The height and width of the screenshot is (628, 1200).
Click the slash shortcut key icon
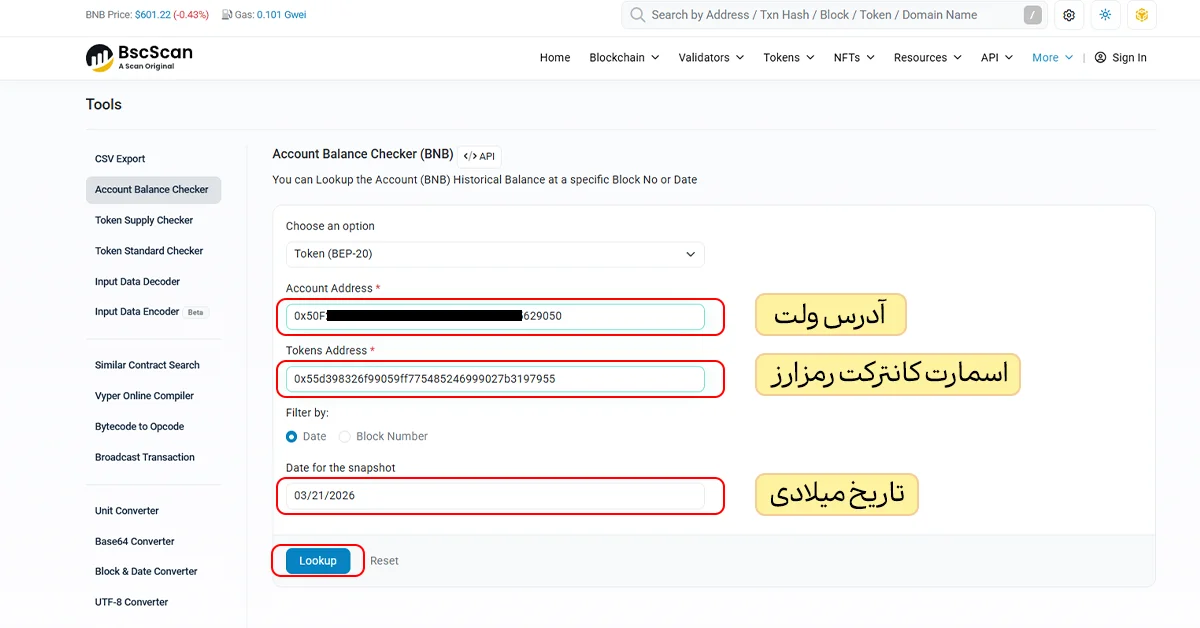[1033, 15]
